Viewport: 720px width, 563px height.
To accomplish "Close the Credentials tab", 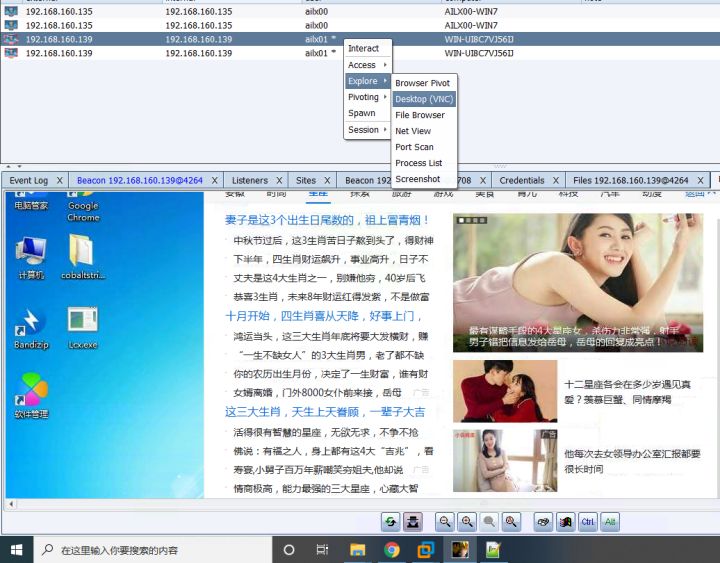I will tap(556, 180).
